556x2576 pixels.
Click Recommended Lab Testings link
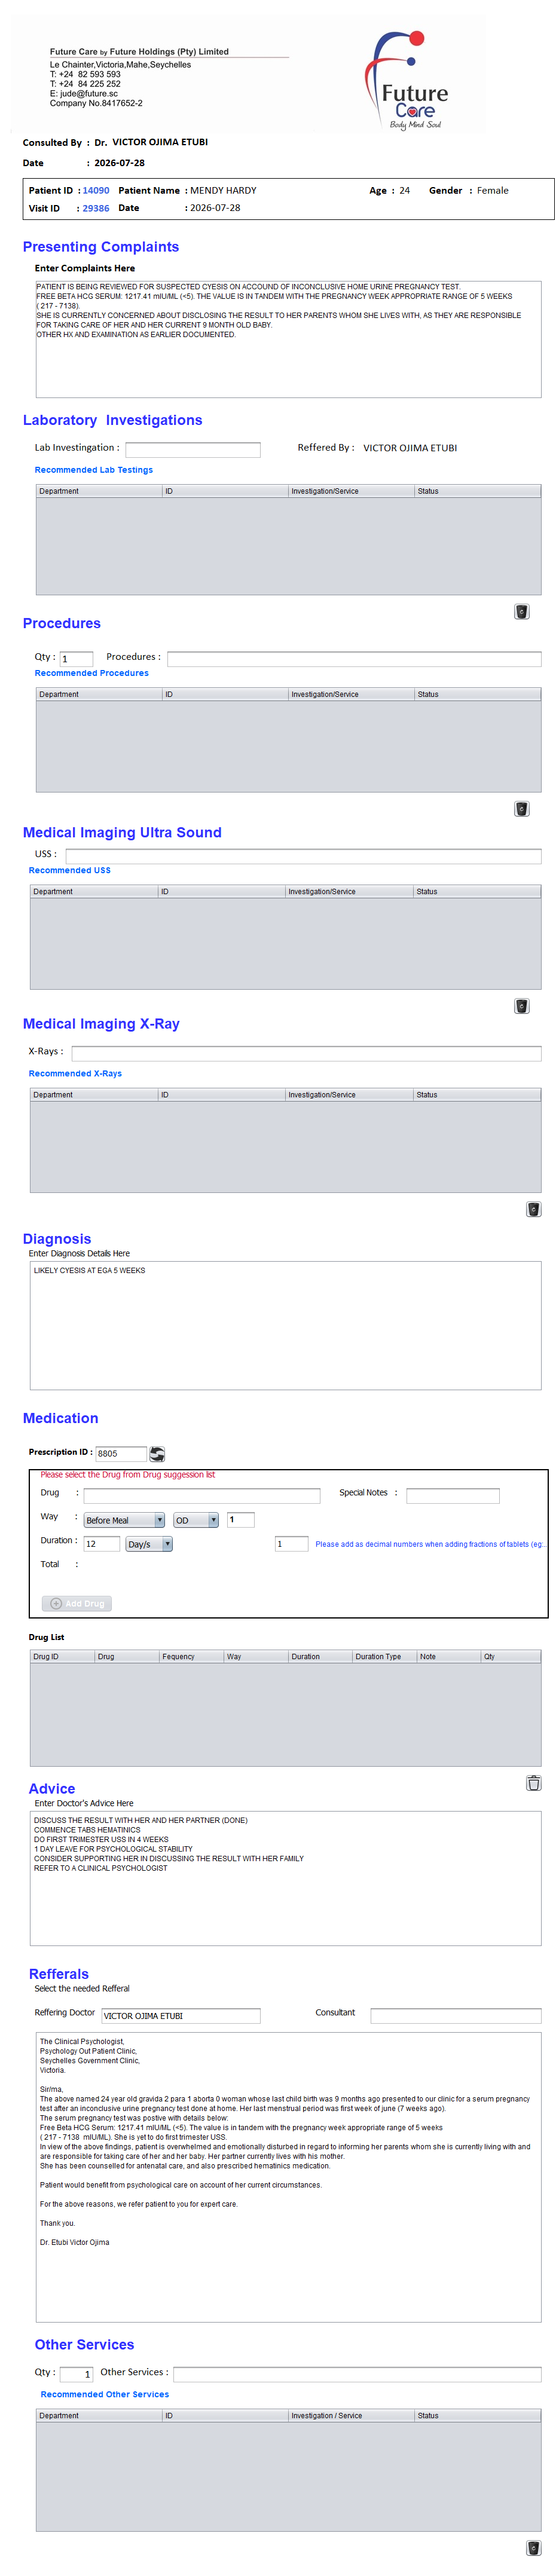pos(94,470)
